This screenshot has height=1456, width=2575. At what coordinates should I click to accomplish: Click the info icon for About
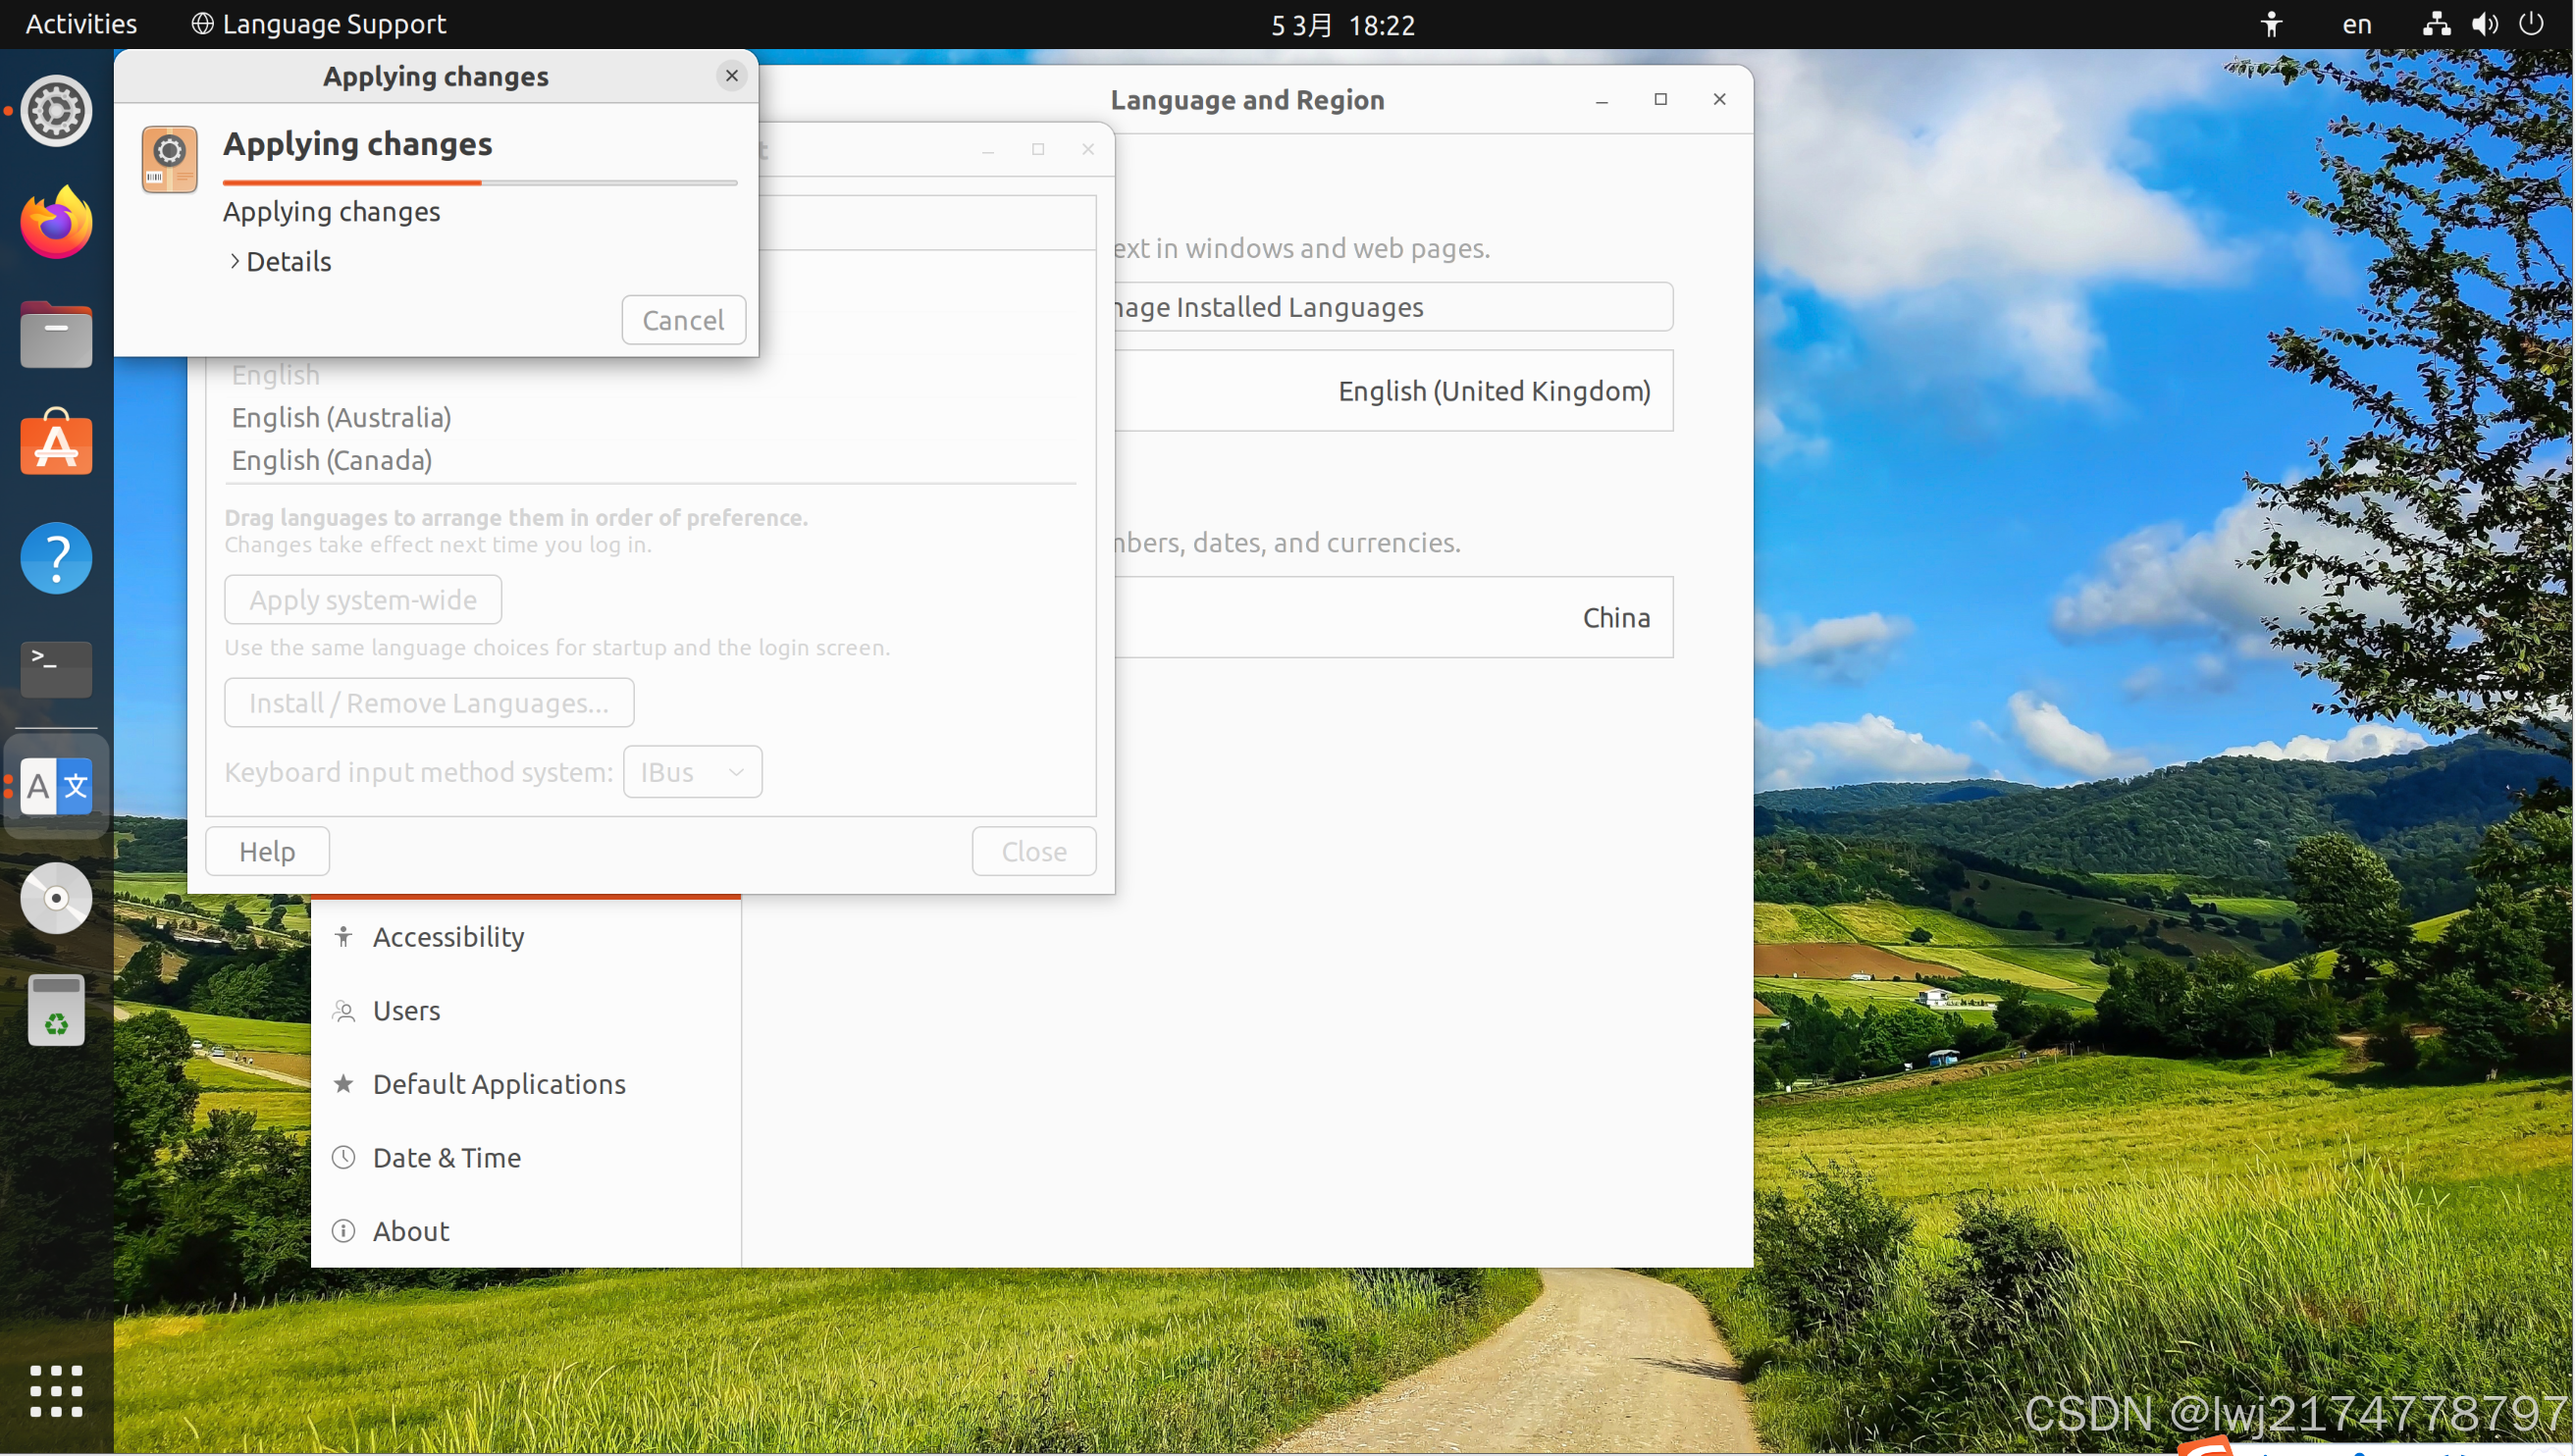point(343,1231)
